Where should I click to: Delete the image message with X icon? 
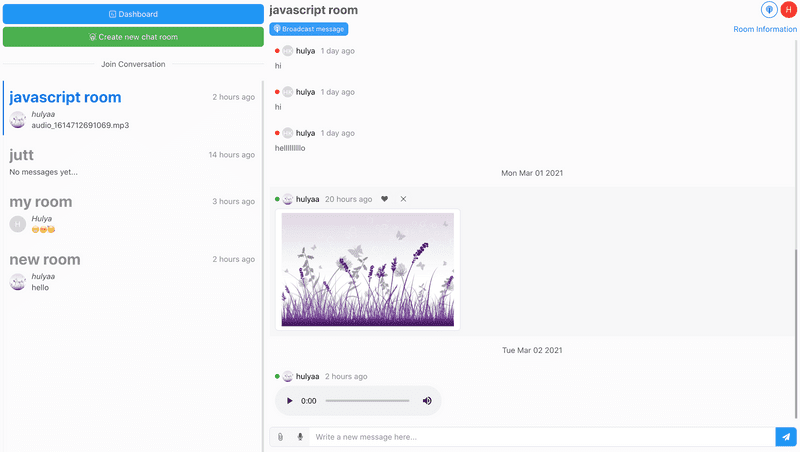pos(403,199)
